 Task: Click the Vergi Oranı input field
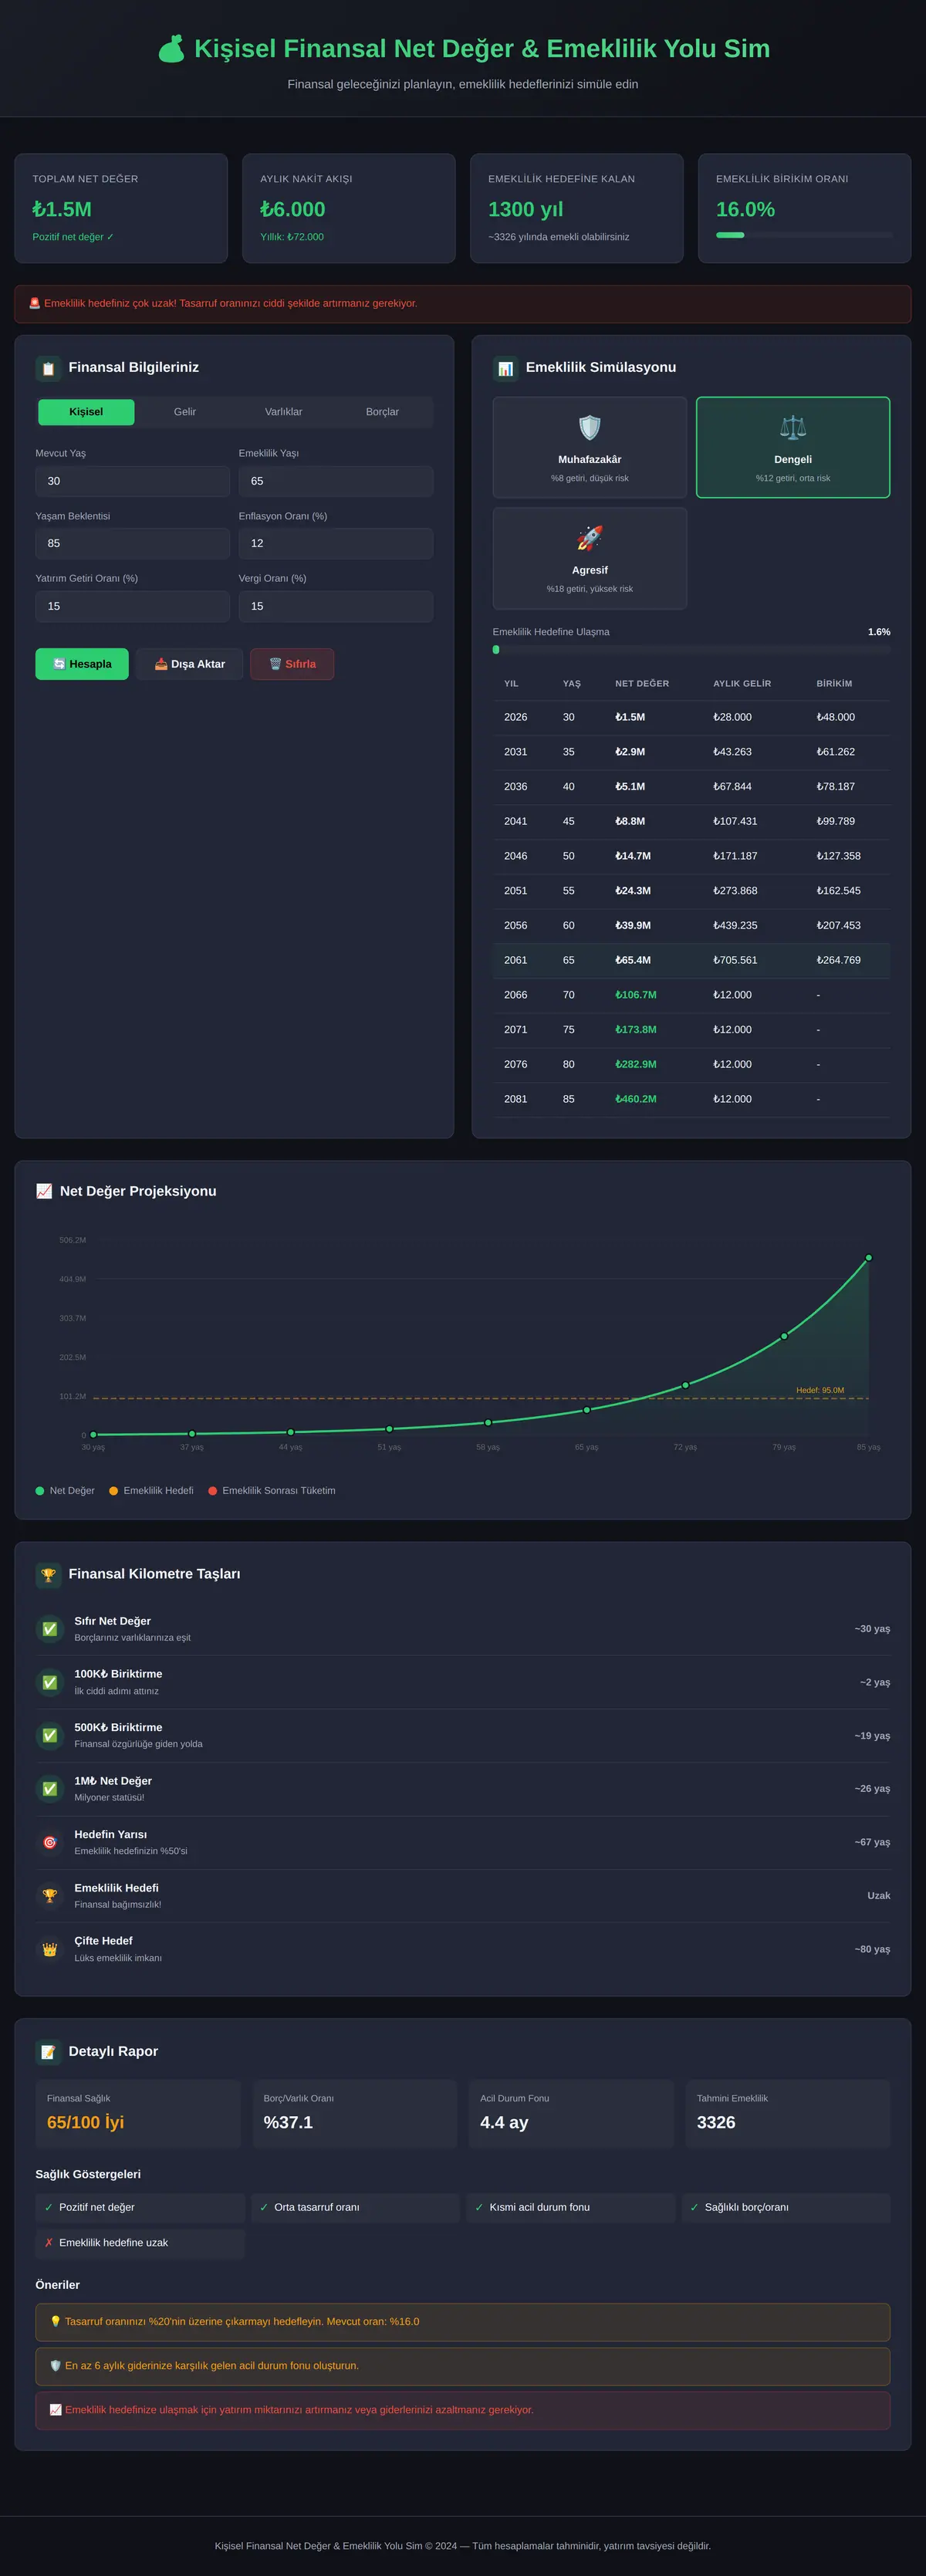tap(336, 606)
